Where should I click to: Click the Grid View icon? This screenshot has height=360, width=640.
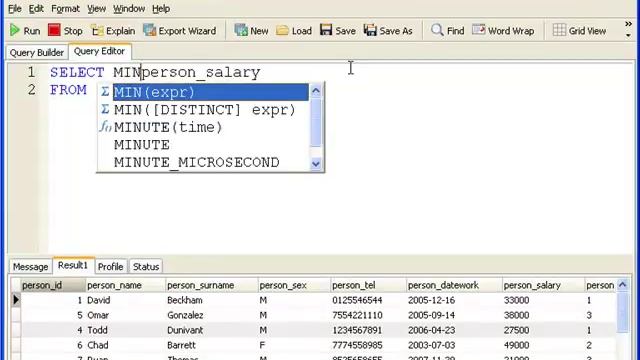[559, 30]
